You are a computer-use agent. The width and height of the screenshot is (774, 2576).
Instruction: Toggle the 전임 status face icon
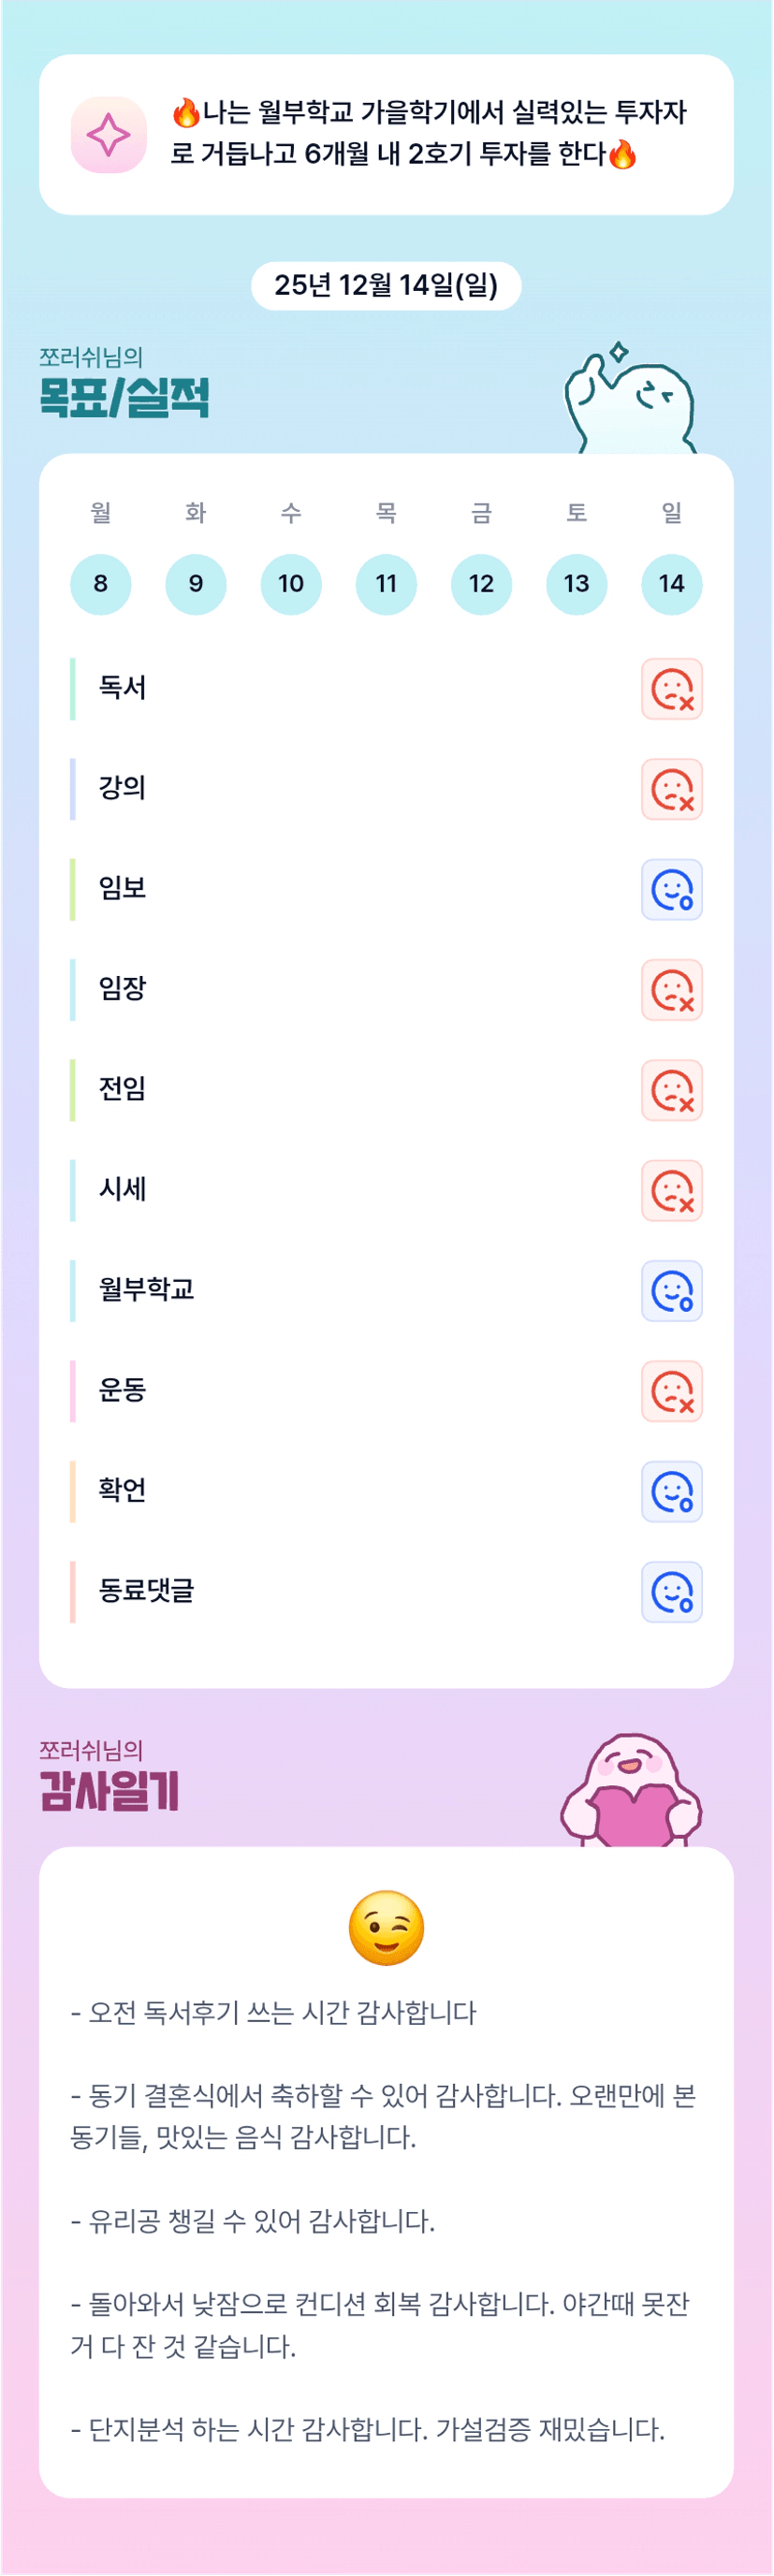click(671, 1090)
